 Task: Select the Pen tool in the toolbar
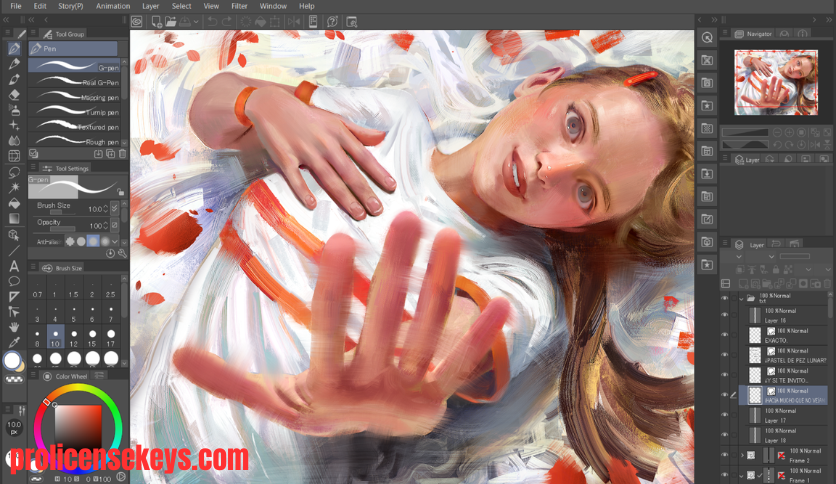[14, 49]
